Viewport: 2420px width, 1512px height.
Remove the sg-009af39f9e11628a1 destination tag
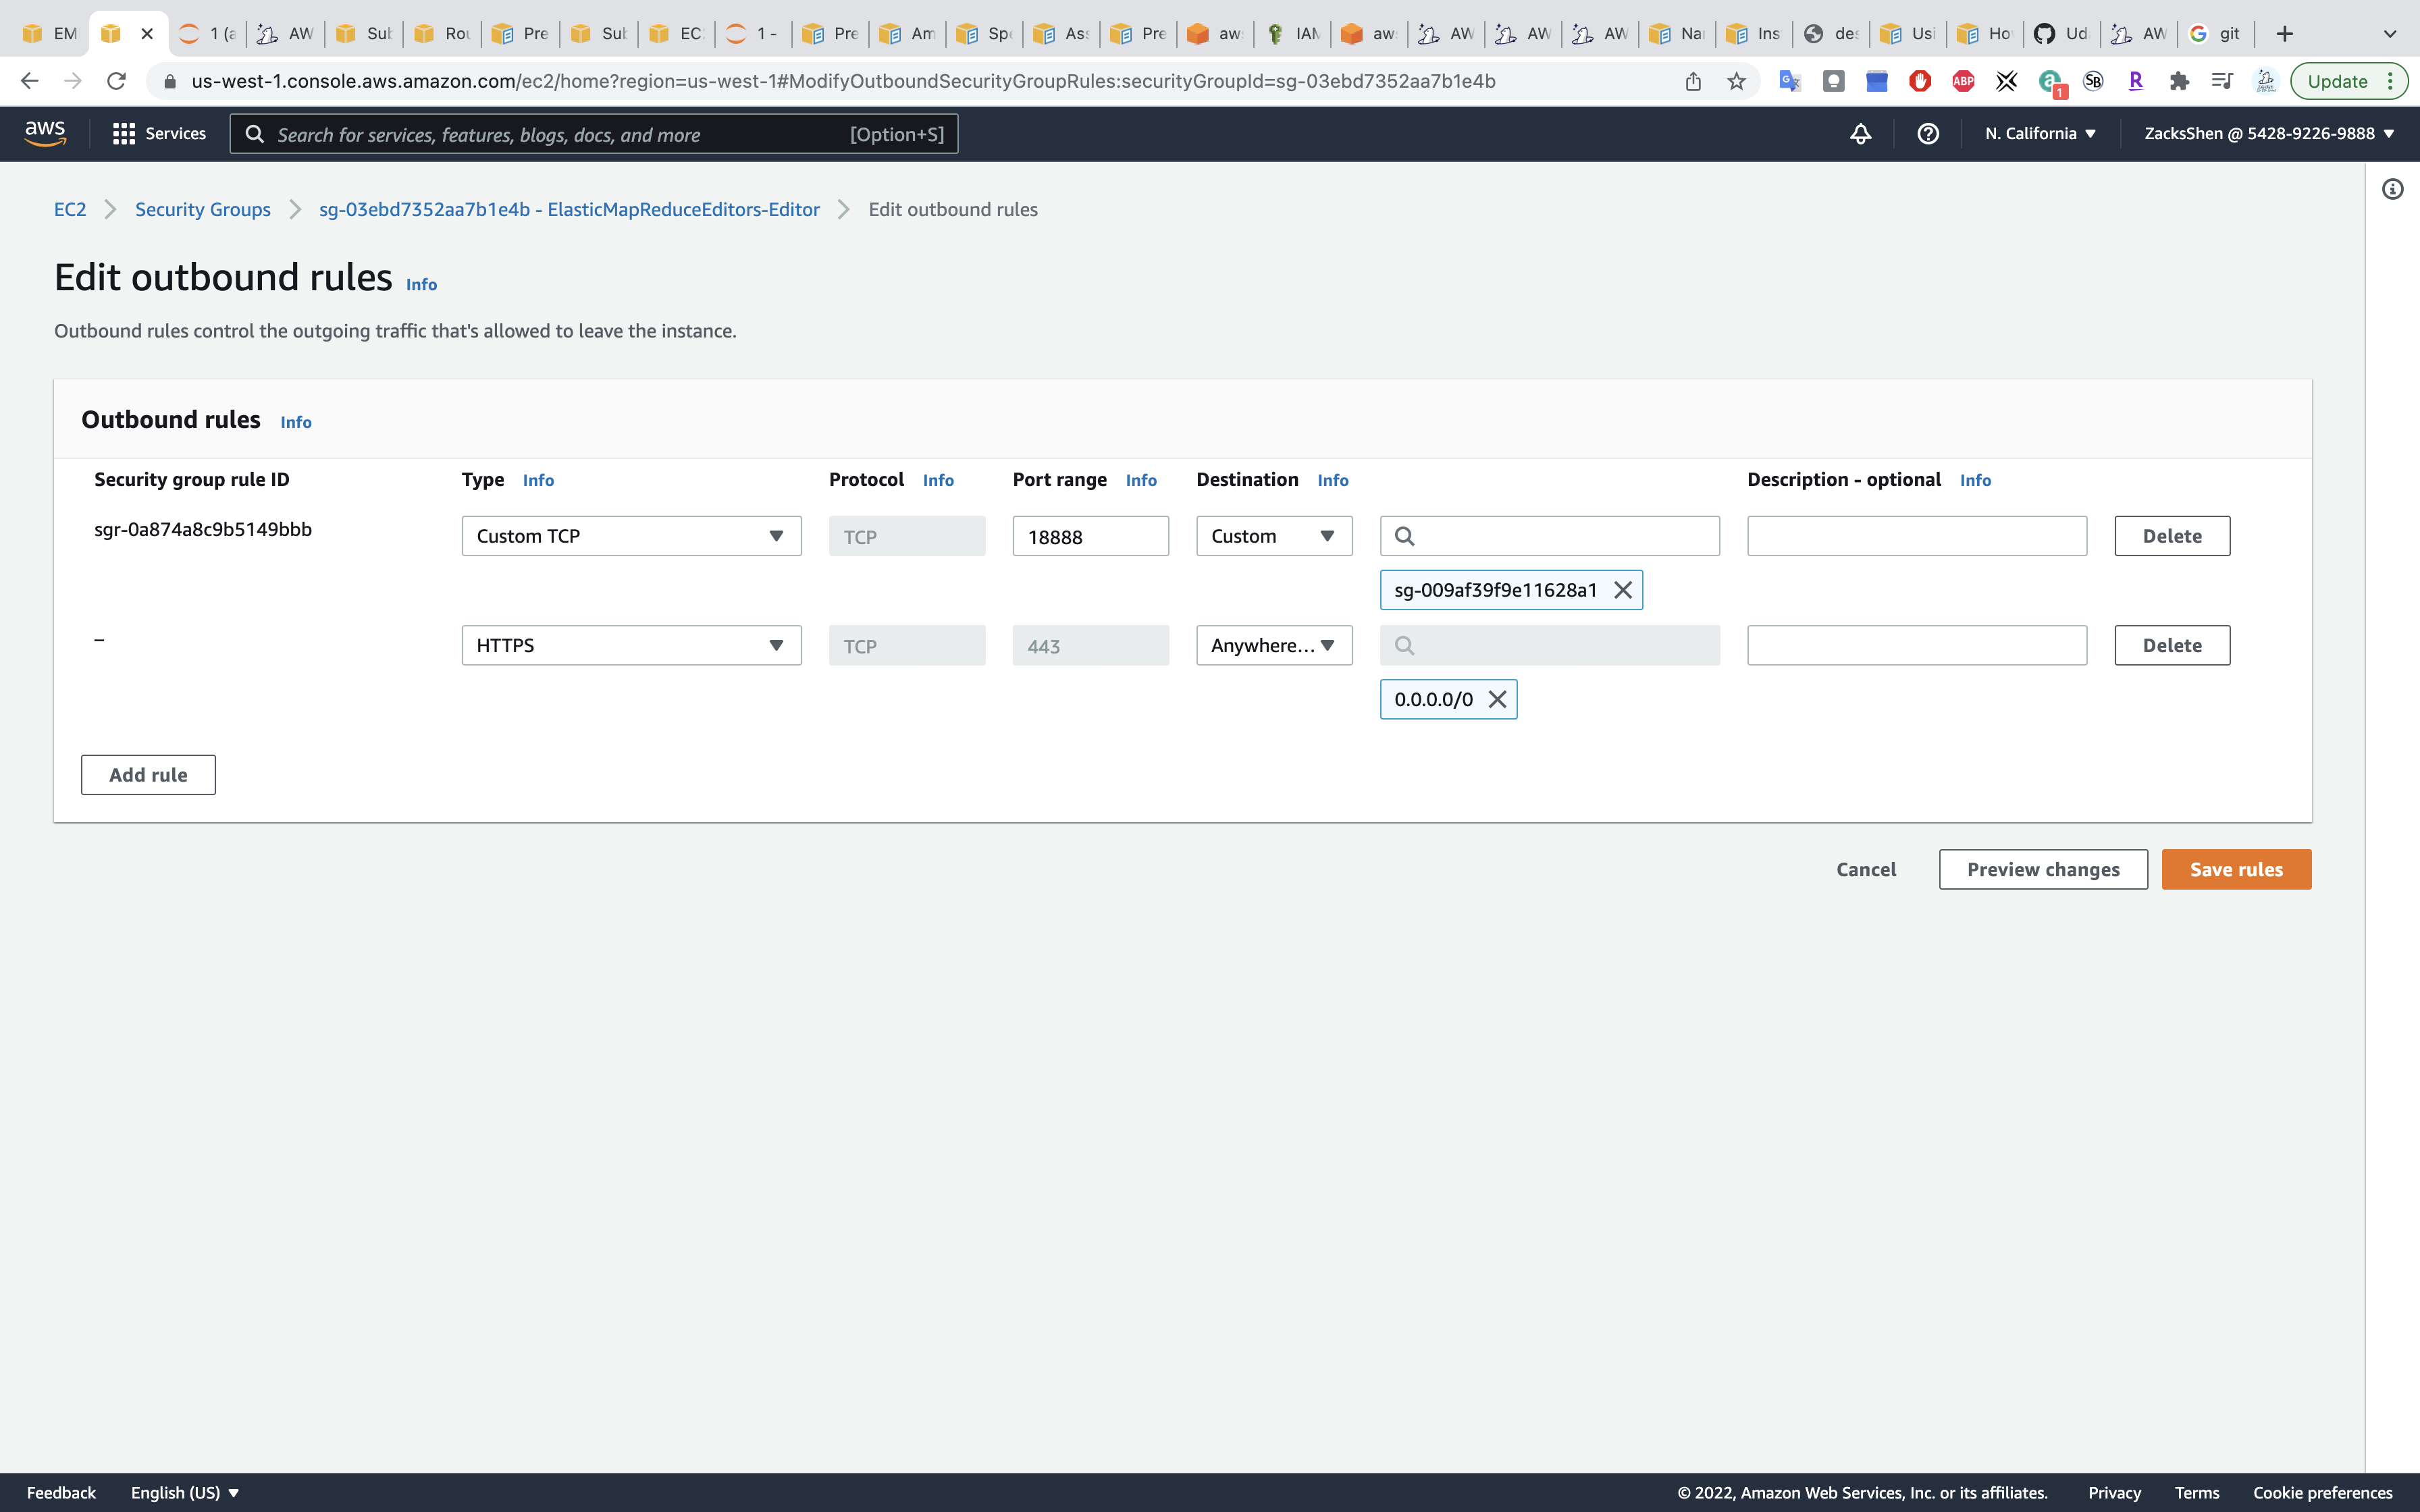(x=1623, y=590)
